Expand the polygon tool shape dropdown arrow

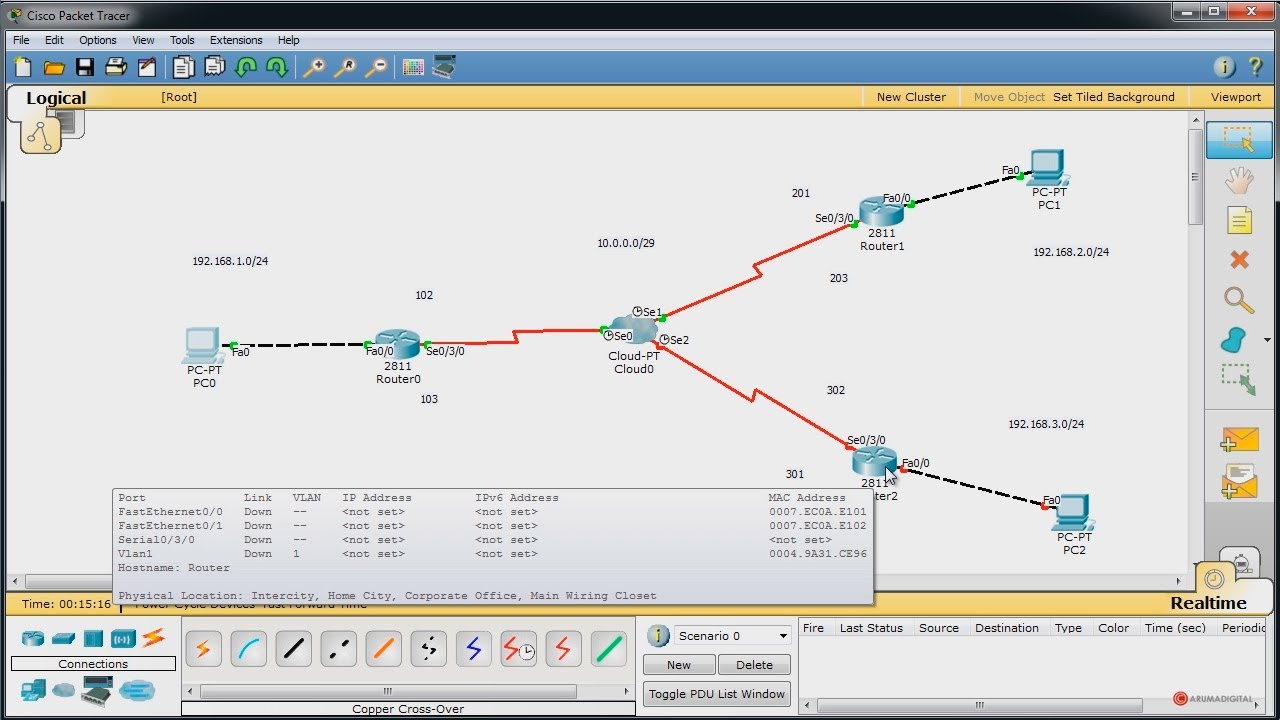1267,340
